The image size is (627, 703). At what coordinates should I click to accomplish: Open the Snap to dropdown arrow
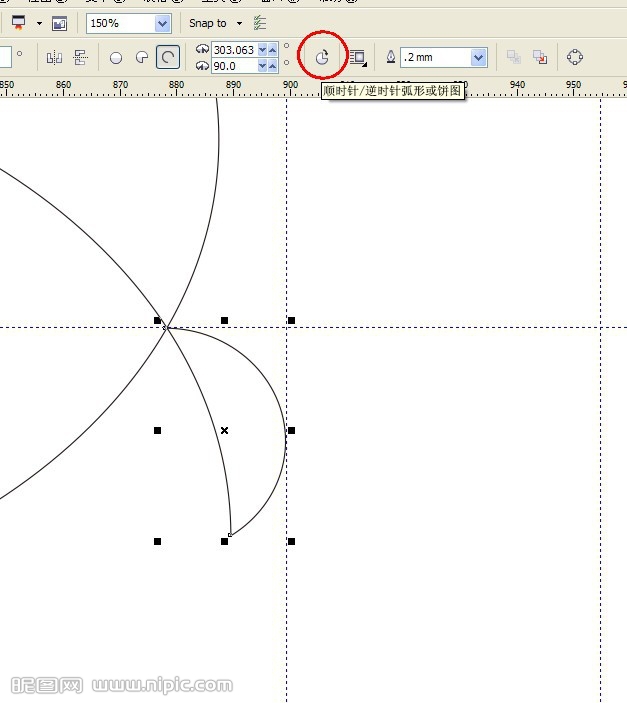coord(239,23)
